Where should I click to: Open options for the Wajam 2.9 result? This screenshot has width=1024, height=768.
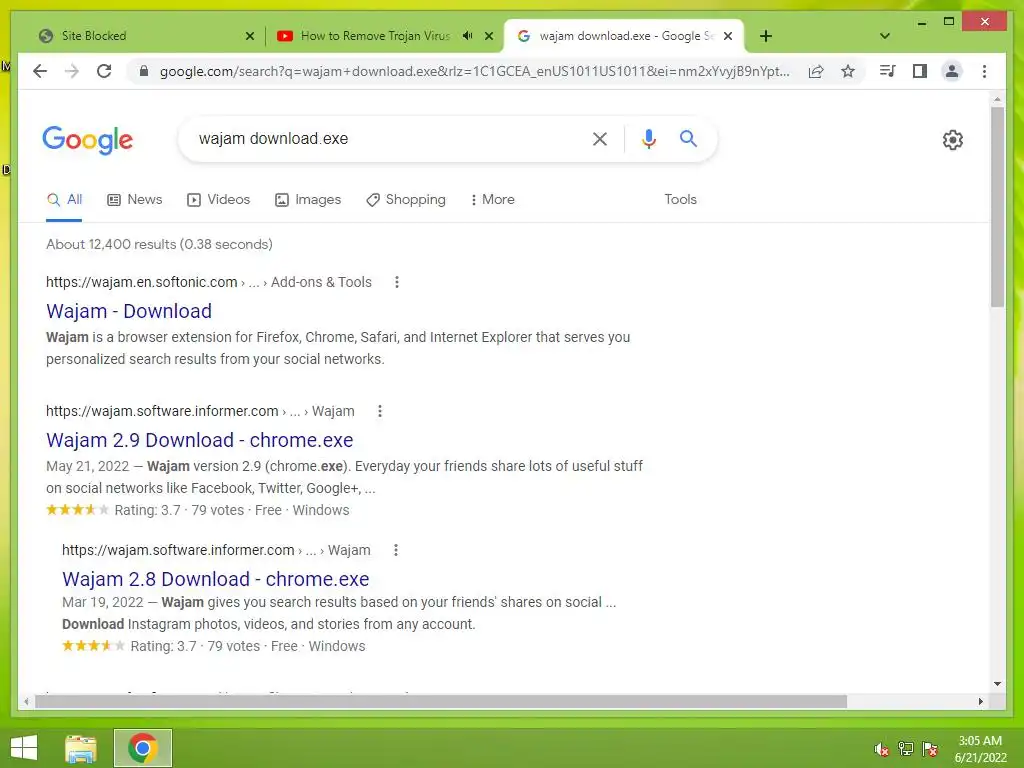click(379, 411)
